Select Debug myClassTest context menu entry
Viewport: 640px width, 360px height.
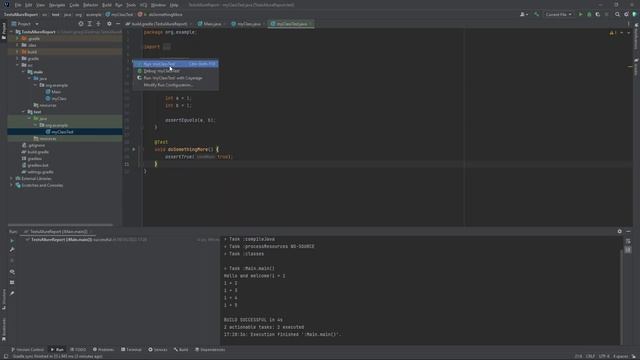[176, 71]
